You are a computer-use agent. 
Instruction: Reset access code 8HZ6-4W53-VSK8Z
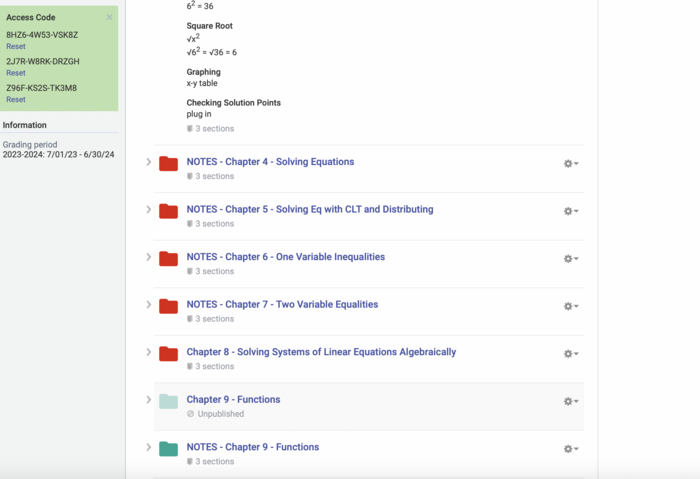(x=16, y=47)
